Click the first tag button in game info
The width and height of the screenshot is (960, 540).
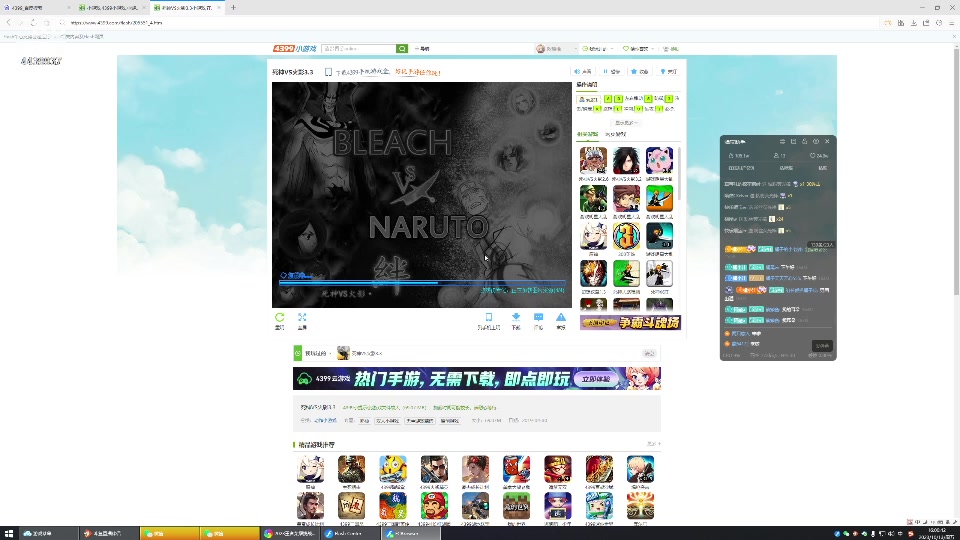coord(364,421)
